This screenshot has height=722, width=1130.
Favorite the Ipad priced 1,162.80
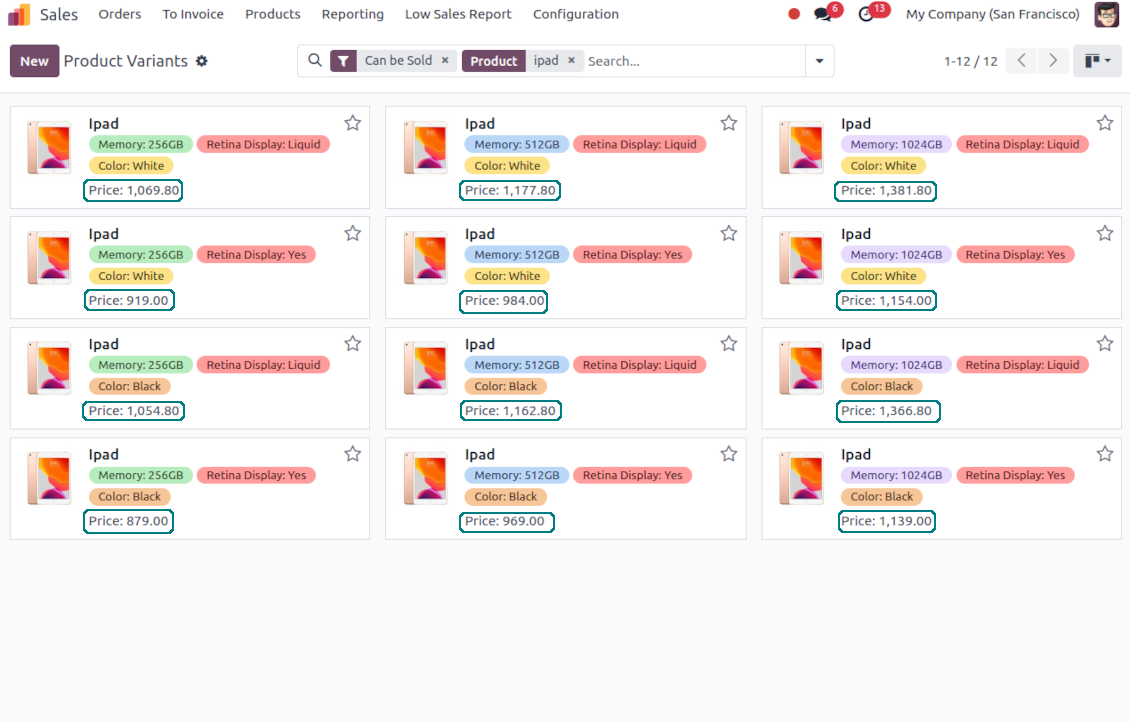(x=729, y=344)
